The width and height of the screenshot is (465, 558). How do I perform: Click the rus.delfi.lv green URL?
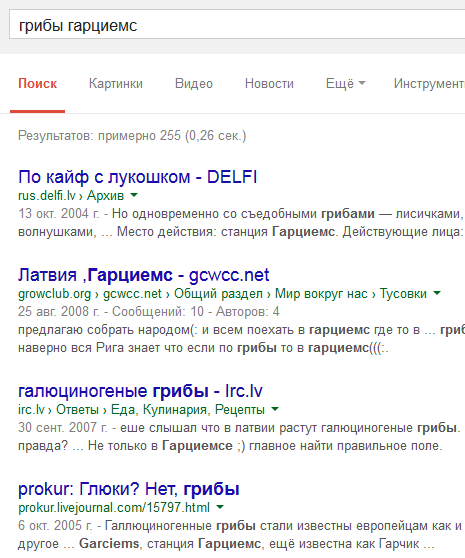click(x=47, y=195)
